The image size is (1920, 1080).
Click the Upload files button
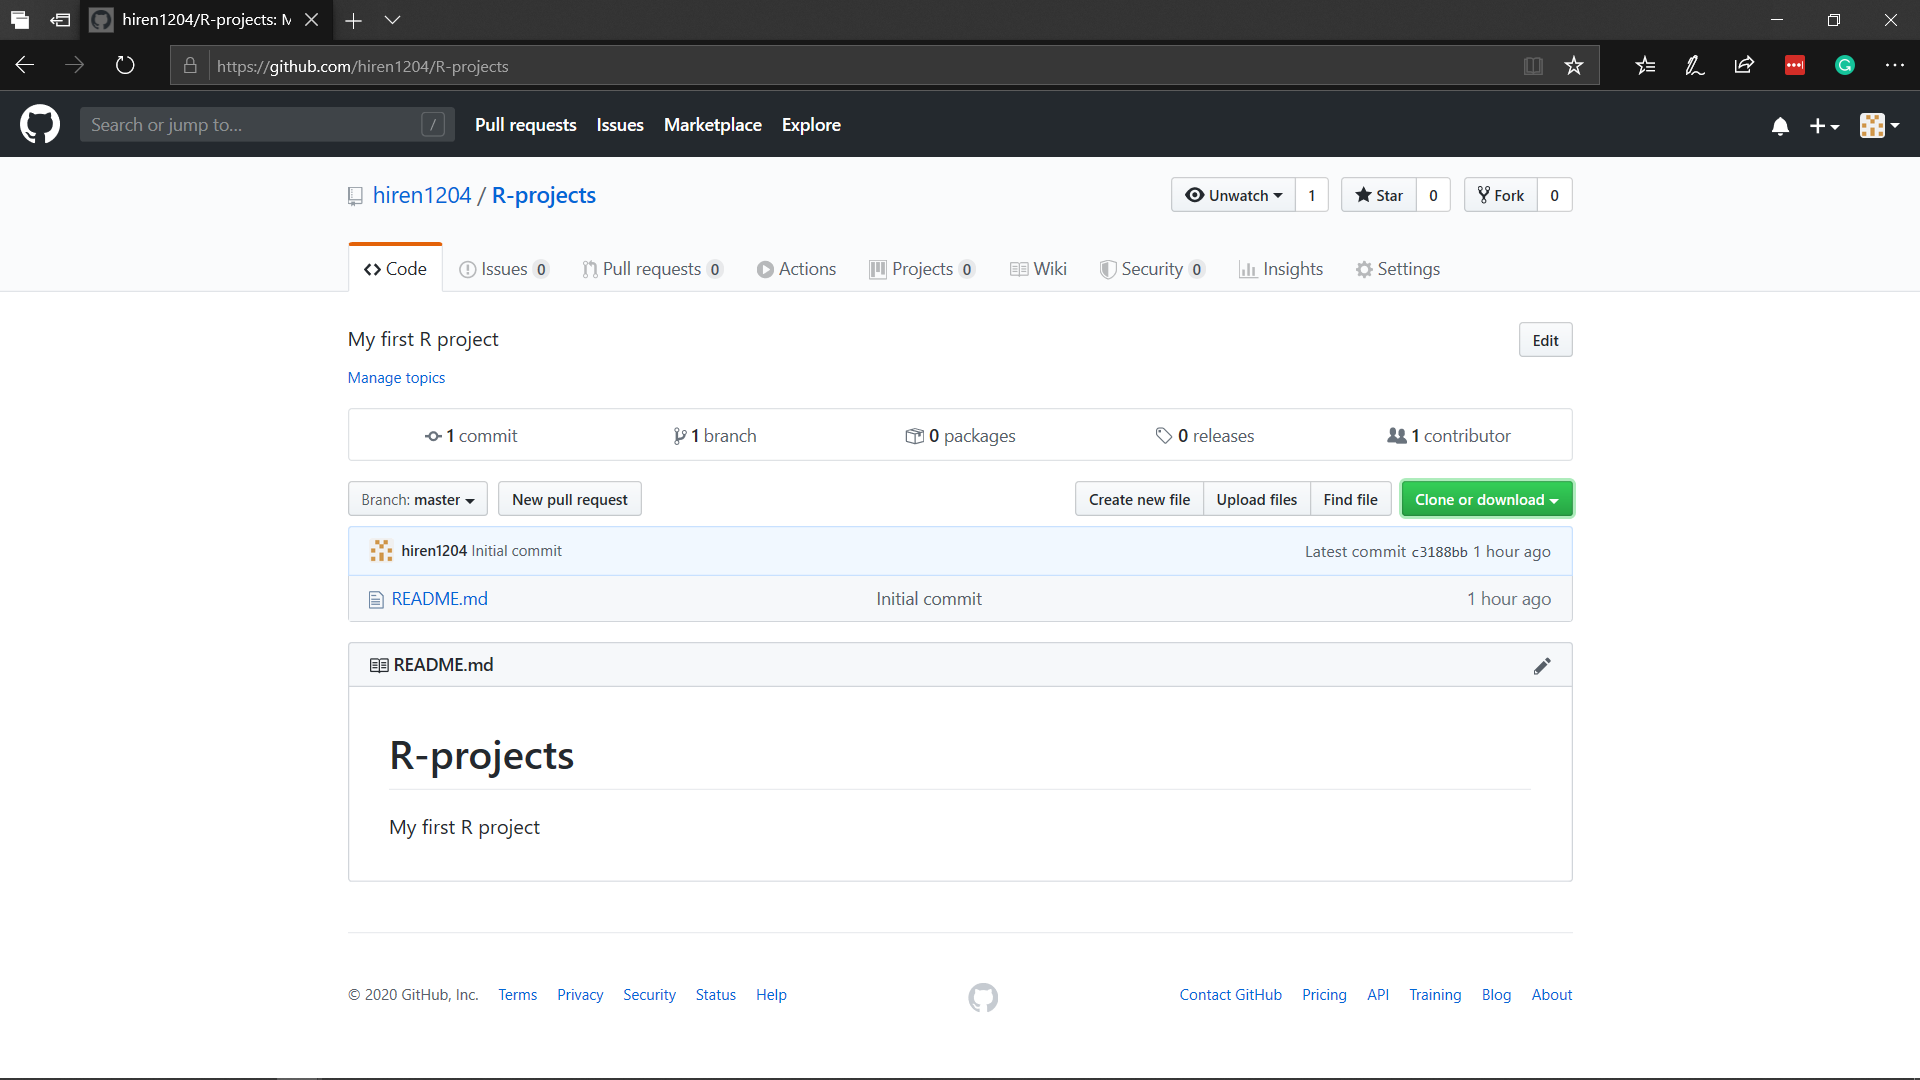pyautogui.click(x=1256, y=499)
